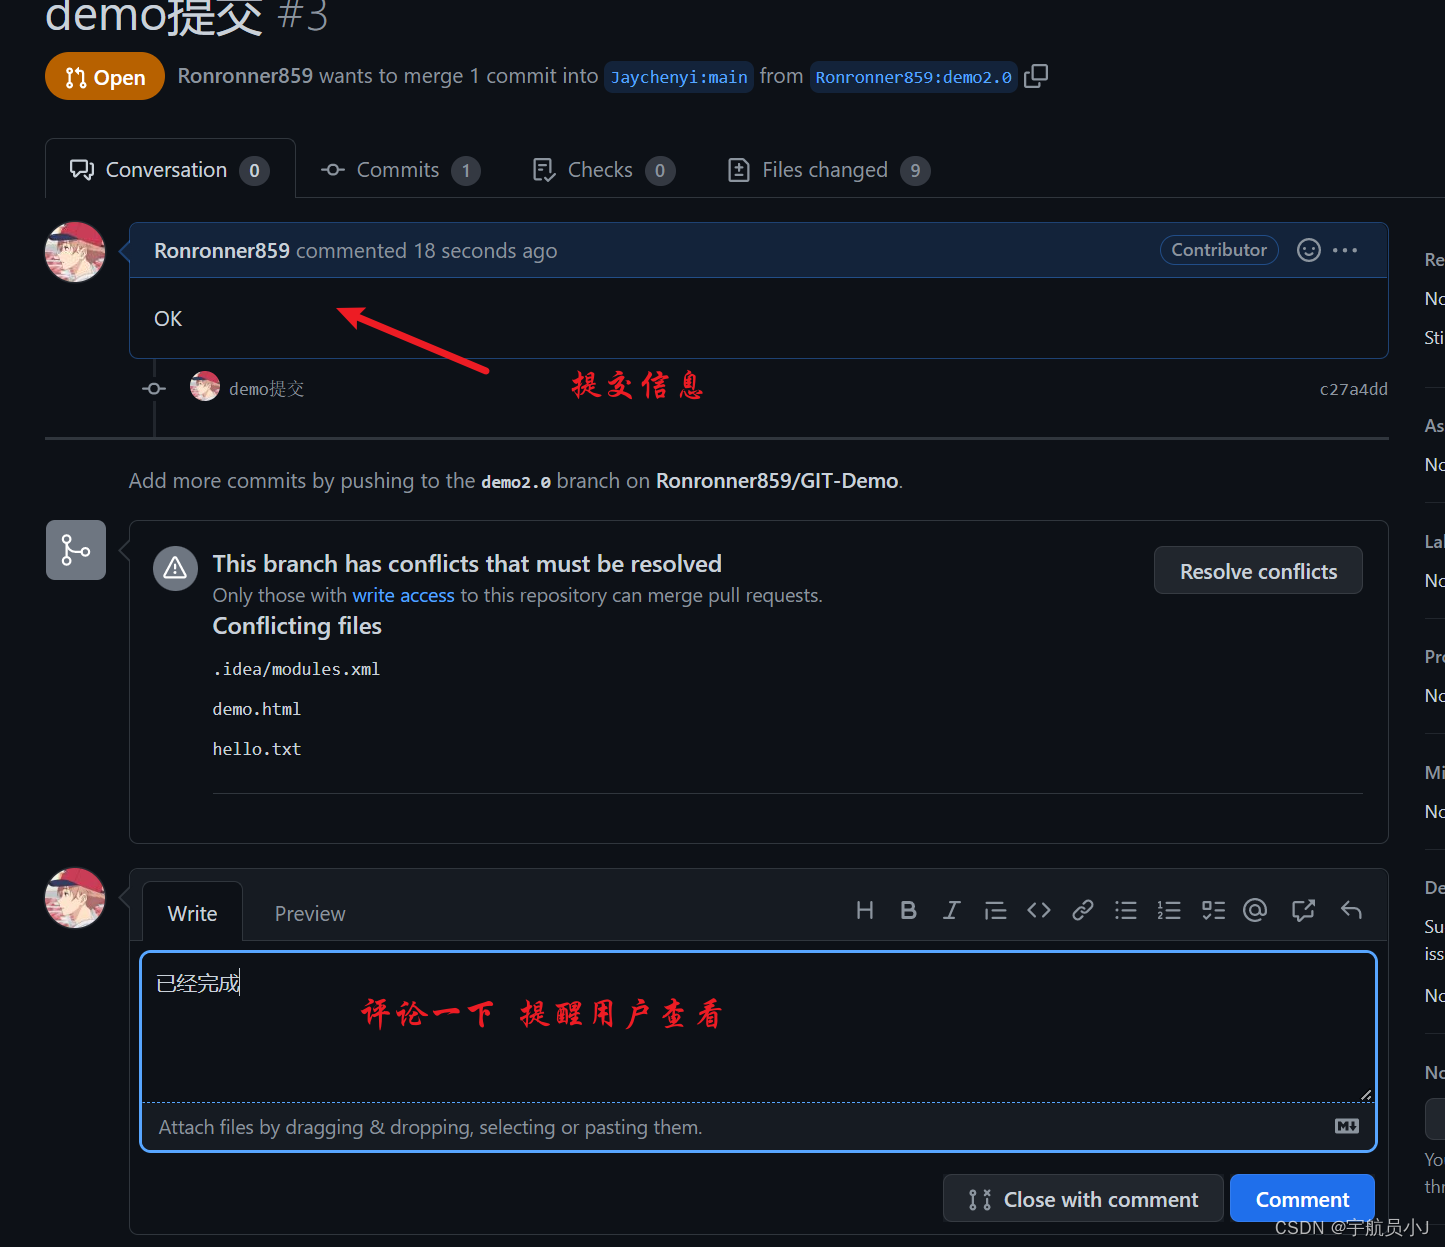Click the conflict warning triangle icon
The image size is (1445, 1247).
[x=175, y=568]
